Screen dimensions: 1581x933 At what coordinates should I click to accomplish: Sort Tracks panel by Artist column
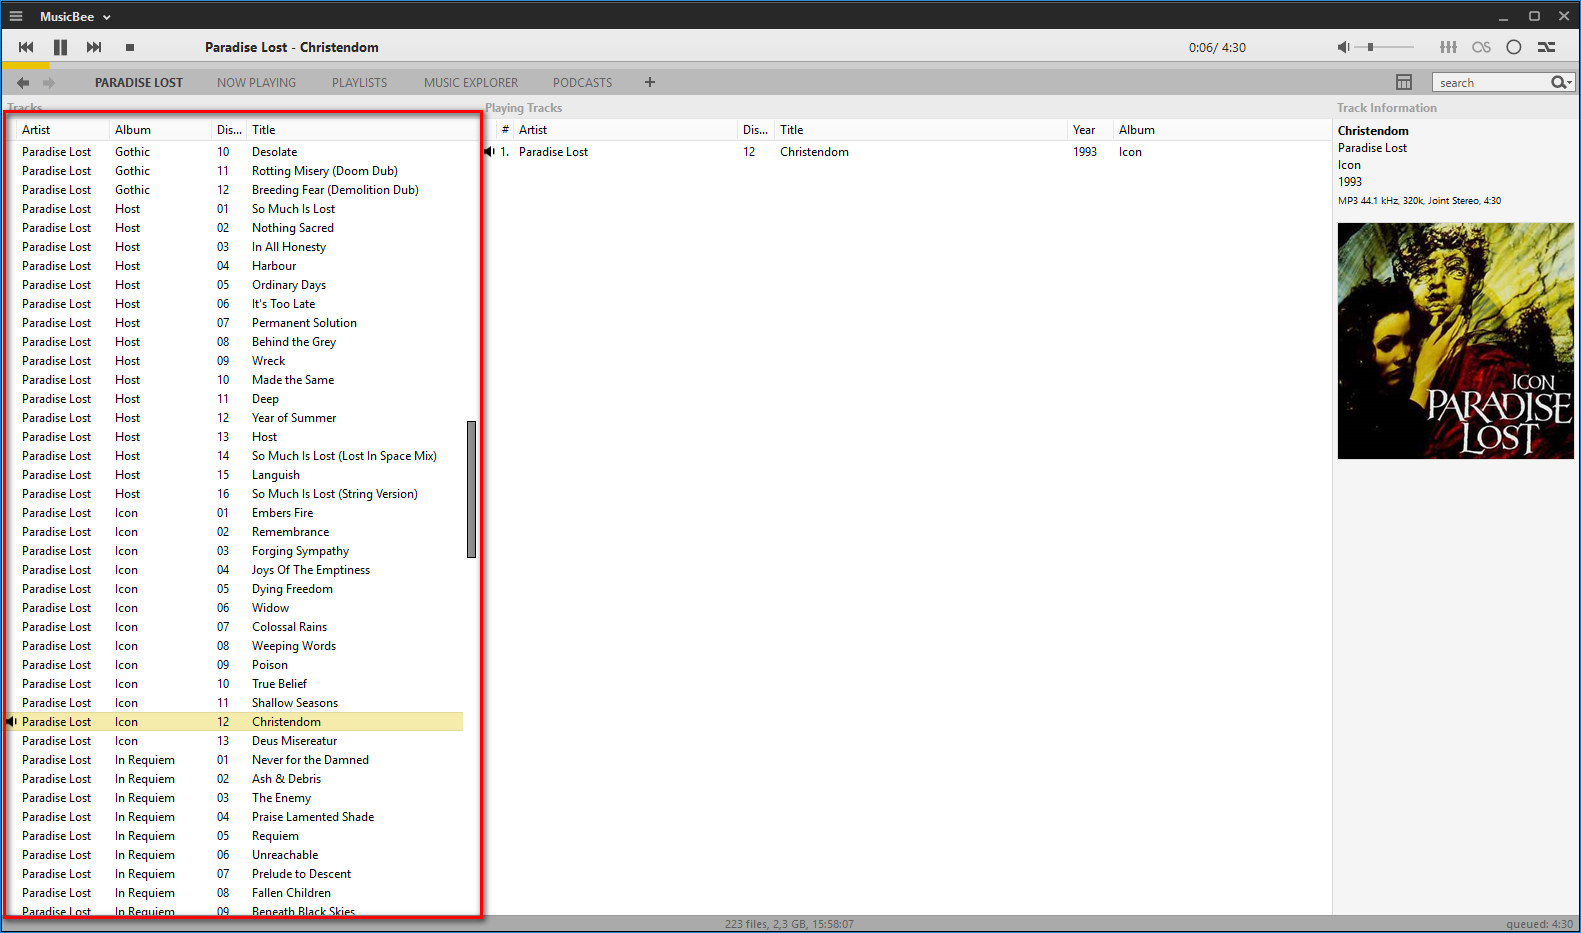[x=62, y=130]
